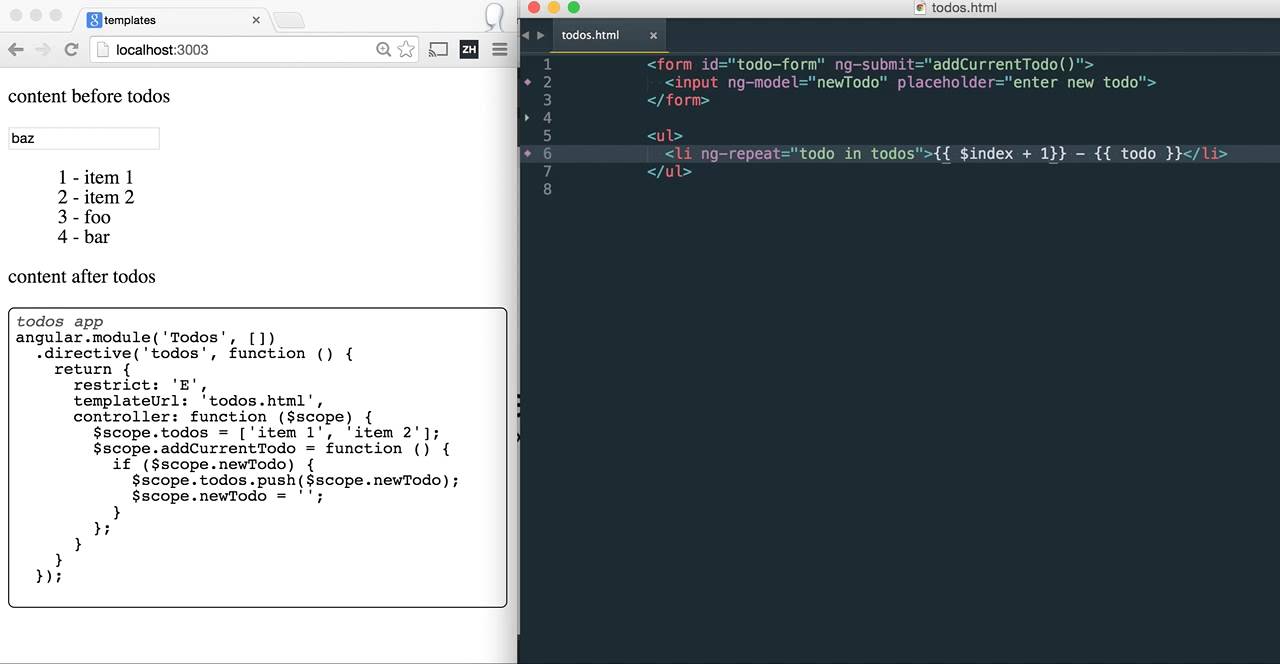1280x664 pixels.
Task: Go back in the Chrome browser
Action: [x=16, y=49]
